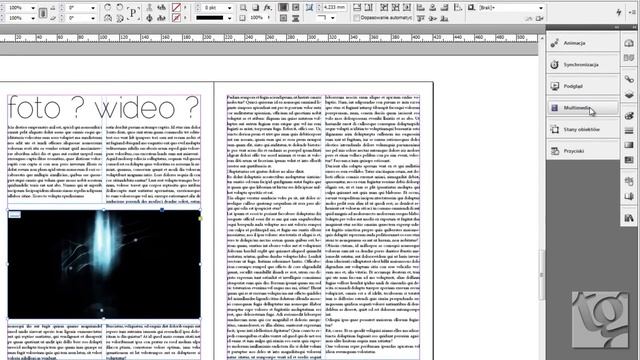Image resolution: width=640 pixels, height=360 pixels.
Task: Open the Synchronizacja panel
Action: click(x=582, y=64)
